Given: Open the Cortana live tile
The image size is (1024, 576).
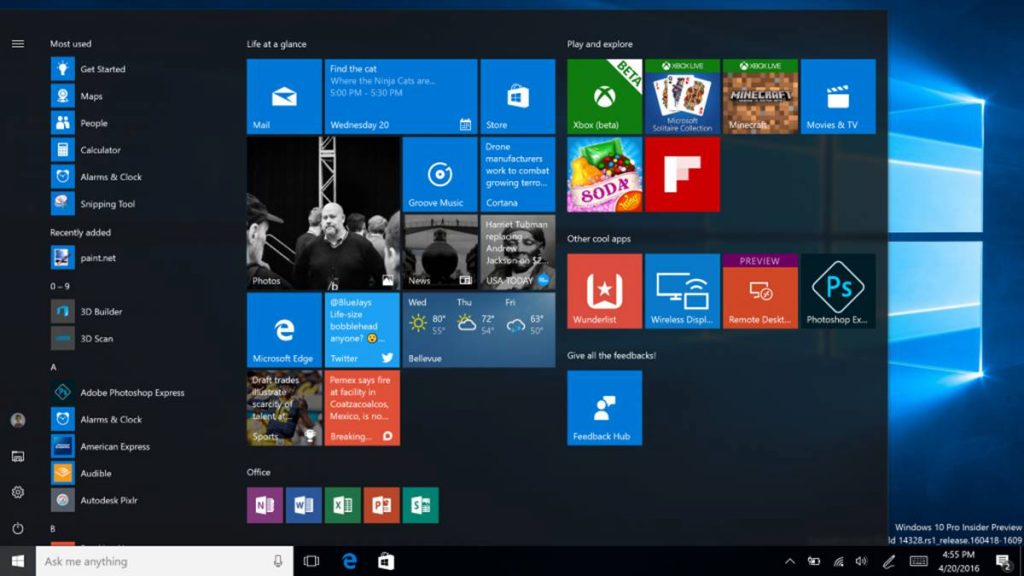Looking at the screenshot, I should click(x=517, y=174).
